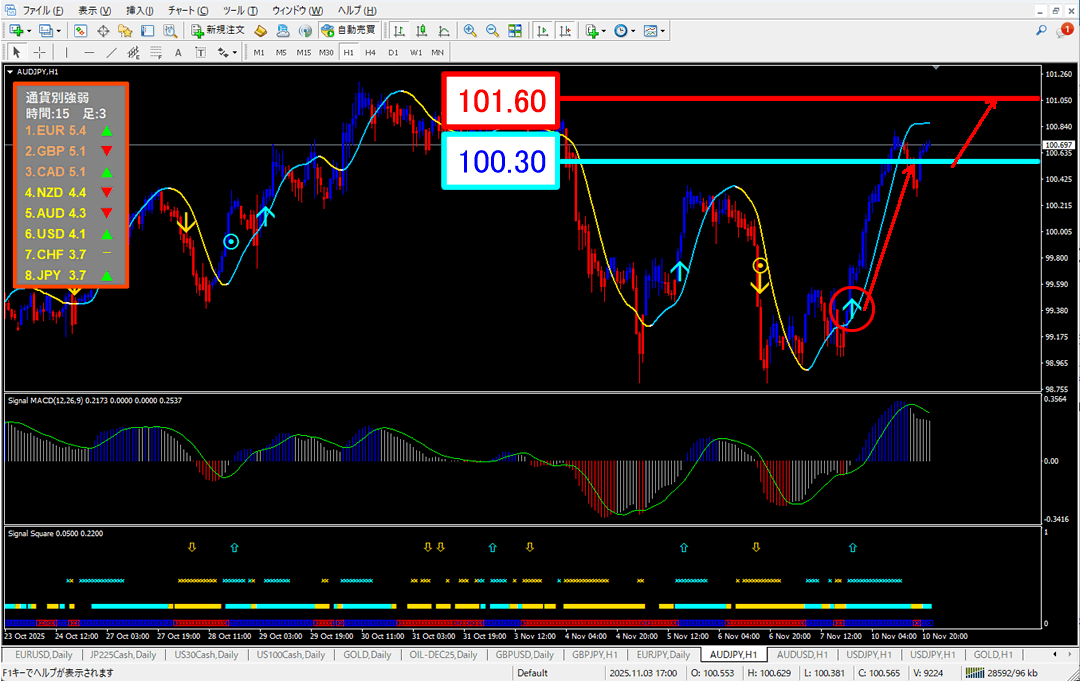
Task: Expand the arrows objects dropdown
Action: click(235, 52)
